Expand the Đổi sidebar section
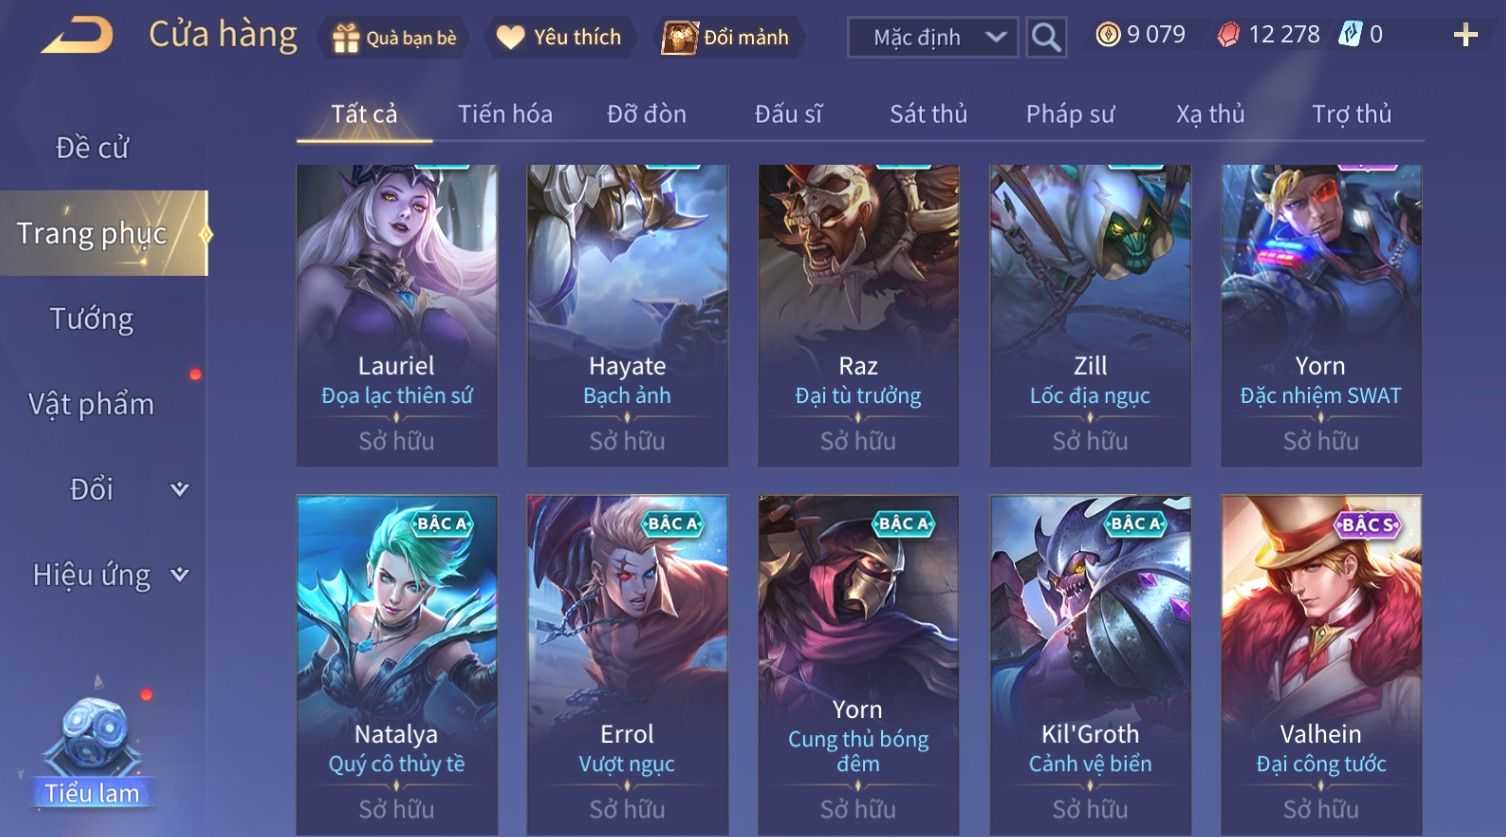Image resolution: width=1506 pixels, height=837 pixels. click(179, 489)
